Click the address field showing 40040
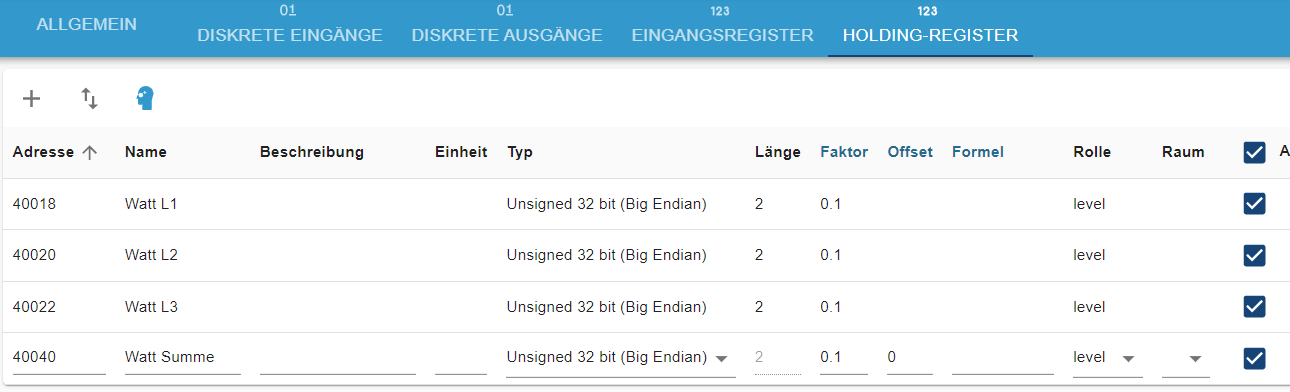The height and width of the screenshot is (392, 1290). coord(59,358)
